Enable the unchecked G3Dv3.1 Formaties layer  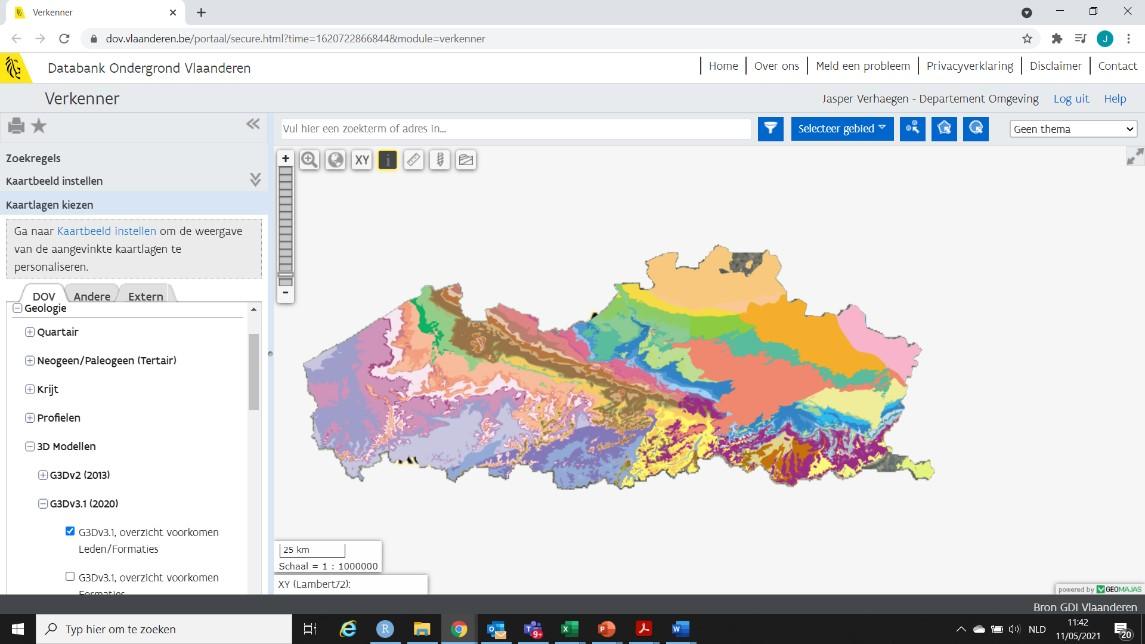tap(70, 577)
